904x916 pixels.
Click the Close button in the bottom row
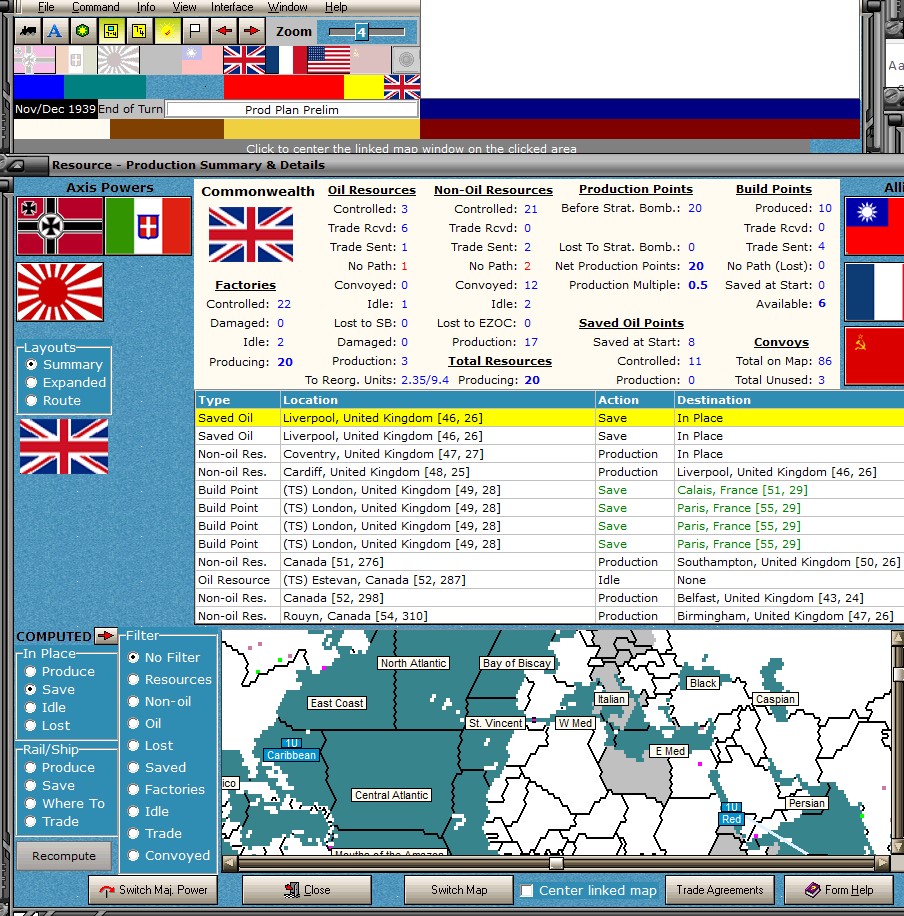307,890
